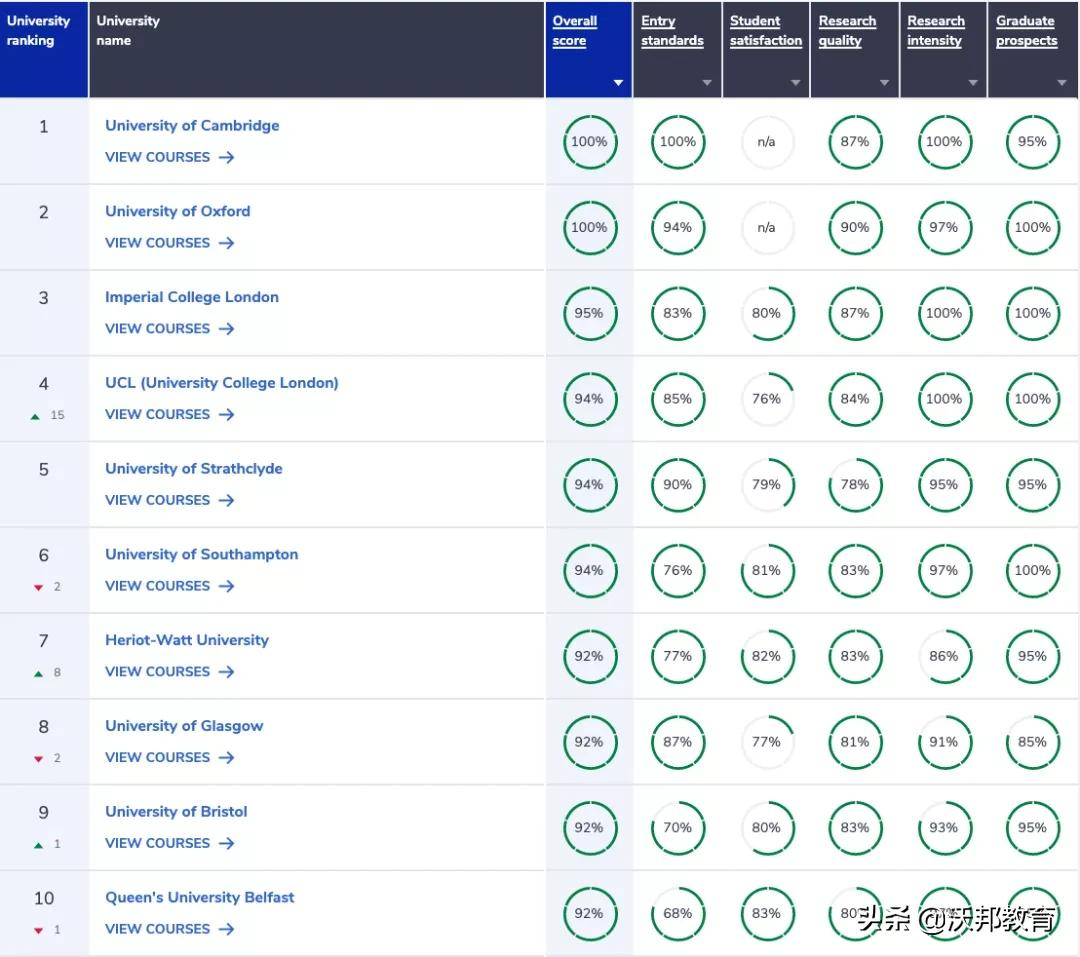
Task: Click Bristol's green up-1 rank arrow
Action: pos(39,845)
